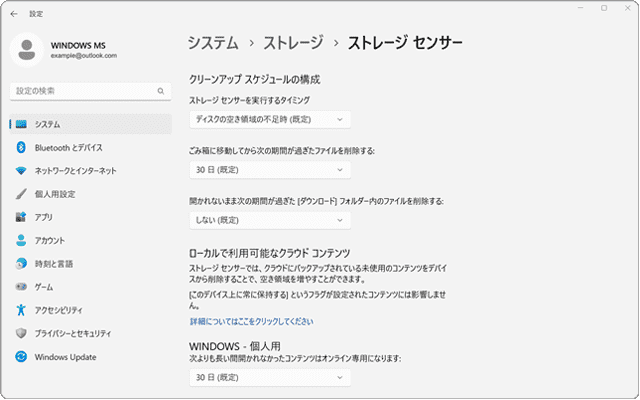640x400 pixels.
Task: Open プライバシーとセキュリティ settings
Action: 91,333
